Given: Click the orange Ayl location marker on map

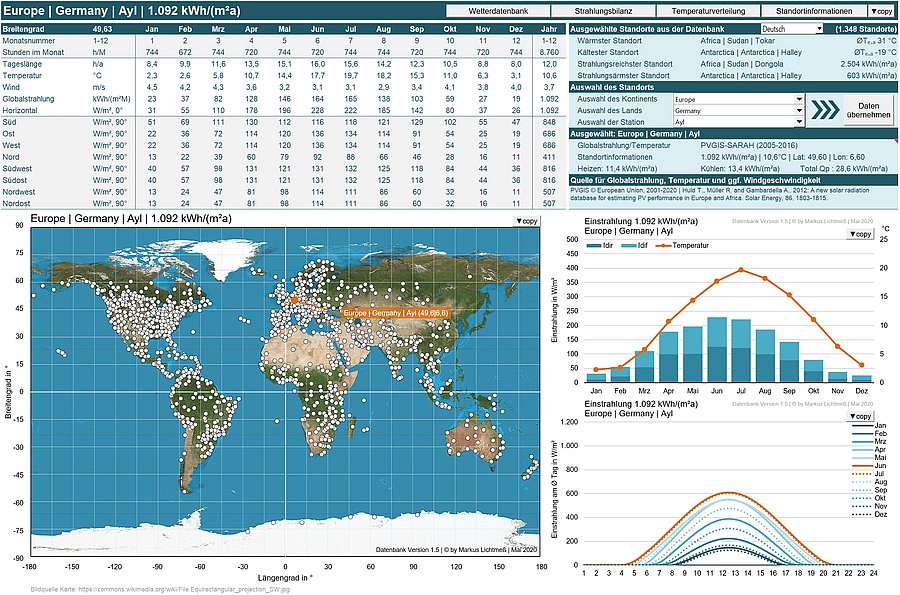Looking at the screenshot, I should tap(294, 298).
